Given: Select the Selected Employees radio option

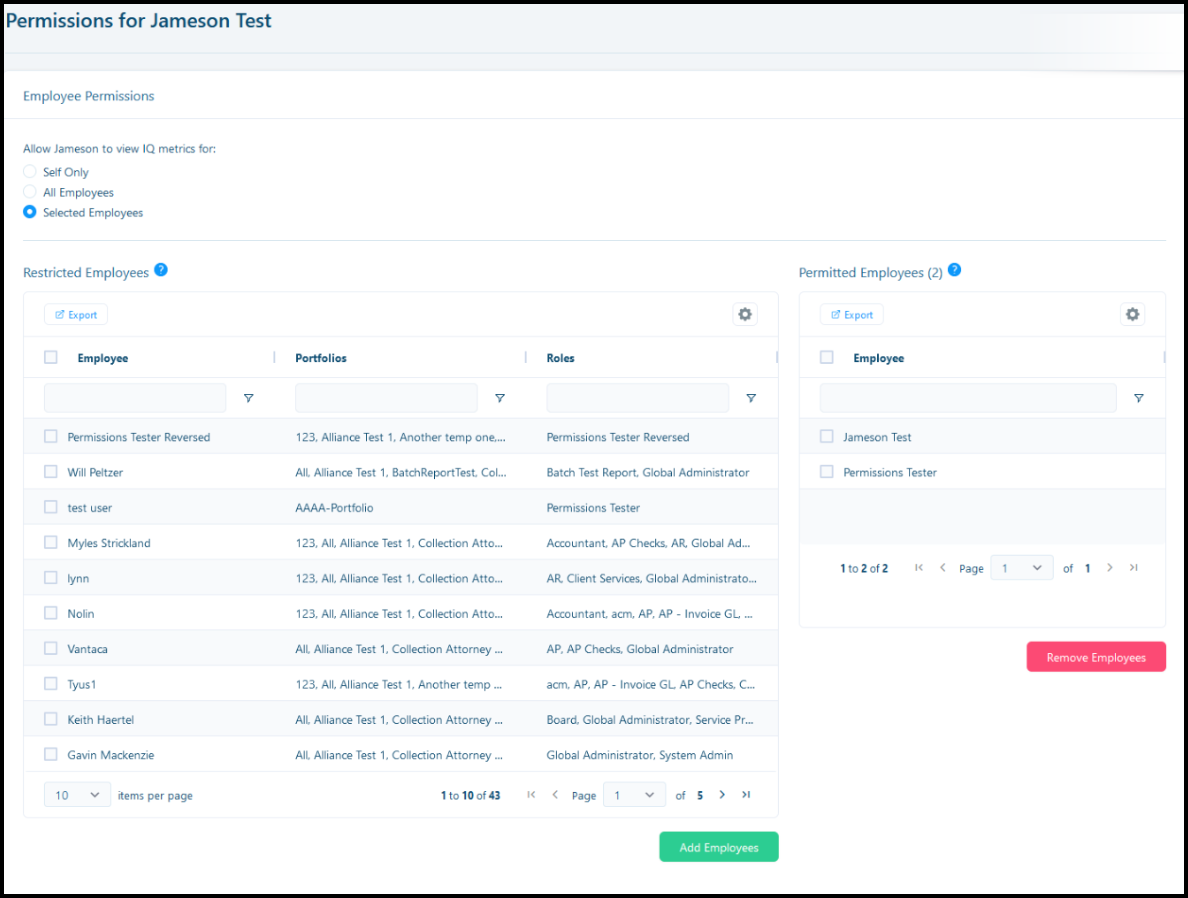Looking at the screenshot, I should 30,212.
